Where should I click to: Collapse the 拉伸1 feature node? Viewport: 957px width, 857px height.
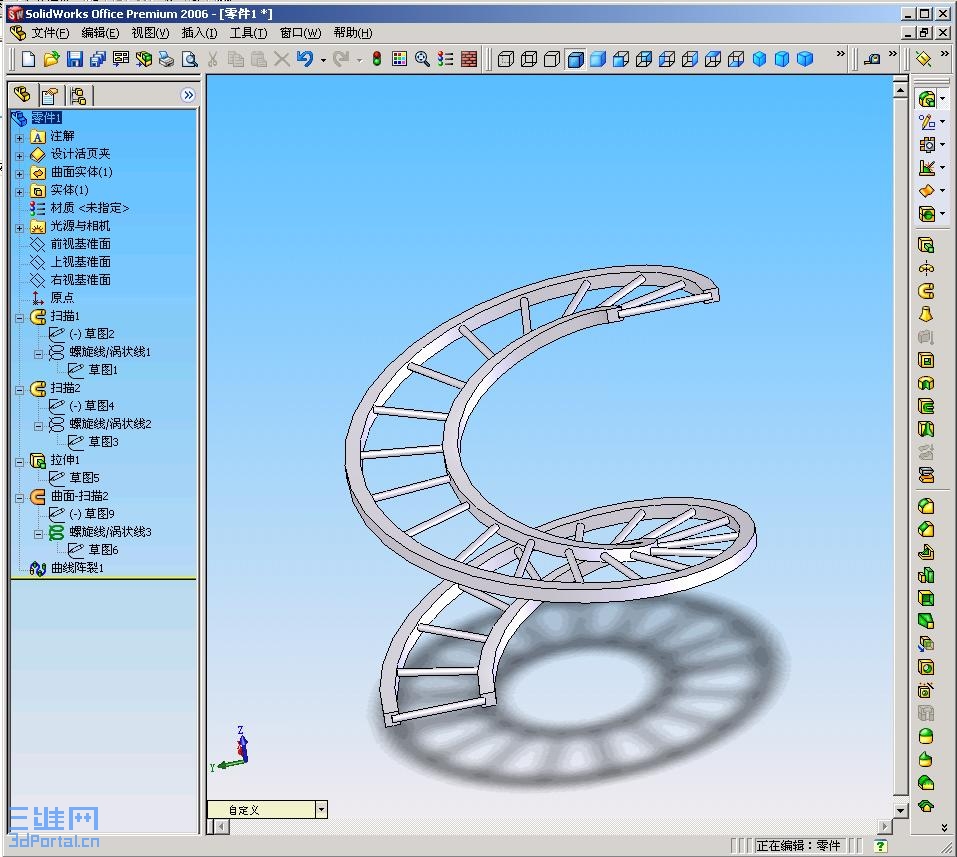[20, 462]
